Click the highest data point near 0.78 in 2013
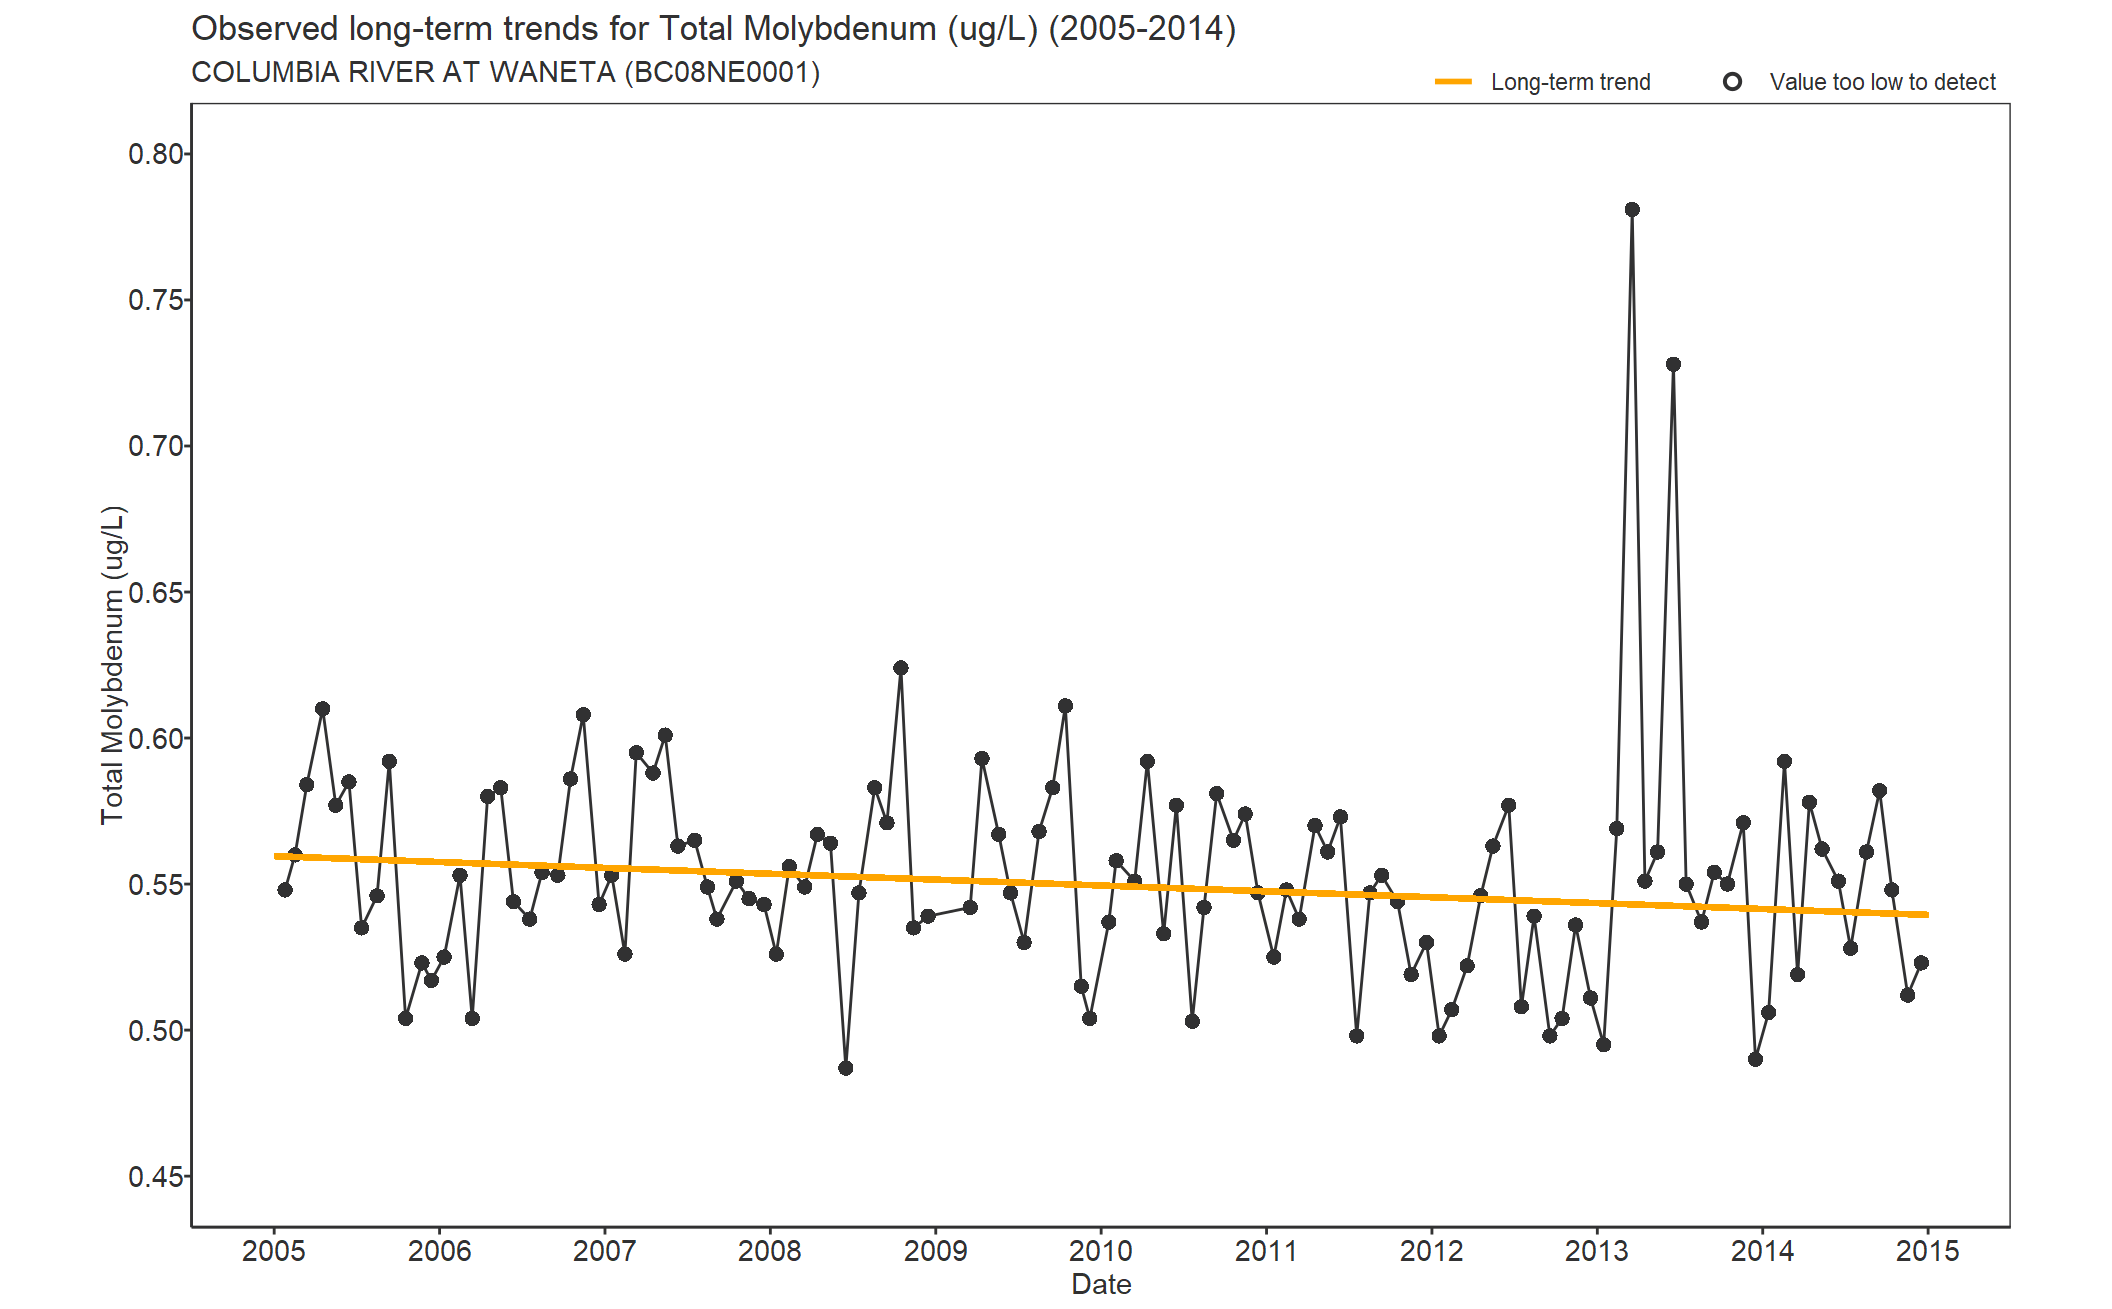Viewport: 2112px width, 1309px height. point(1632,209)
